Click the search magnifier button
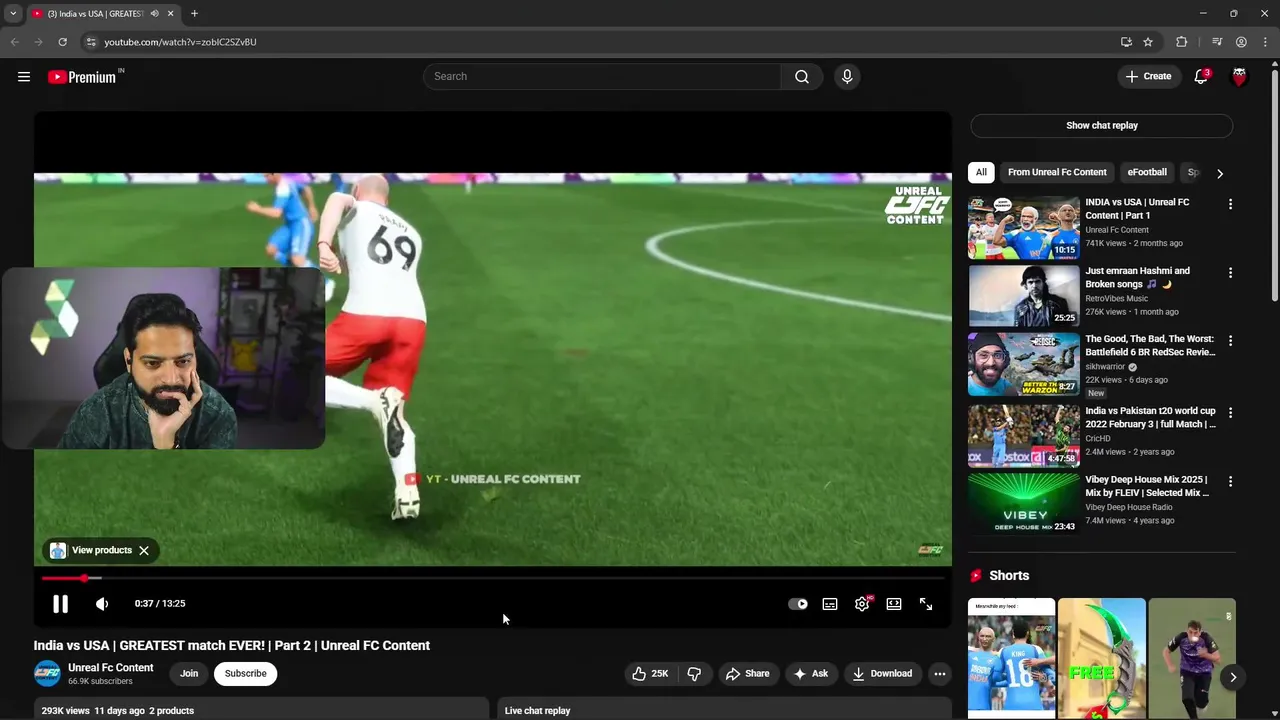1280x720 pixels. point(802,77)
